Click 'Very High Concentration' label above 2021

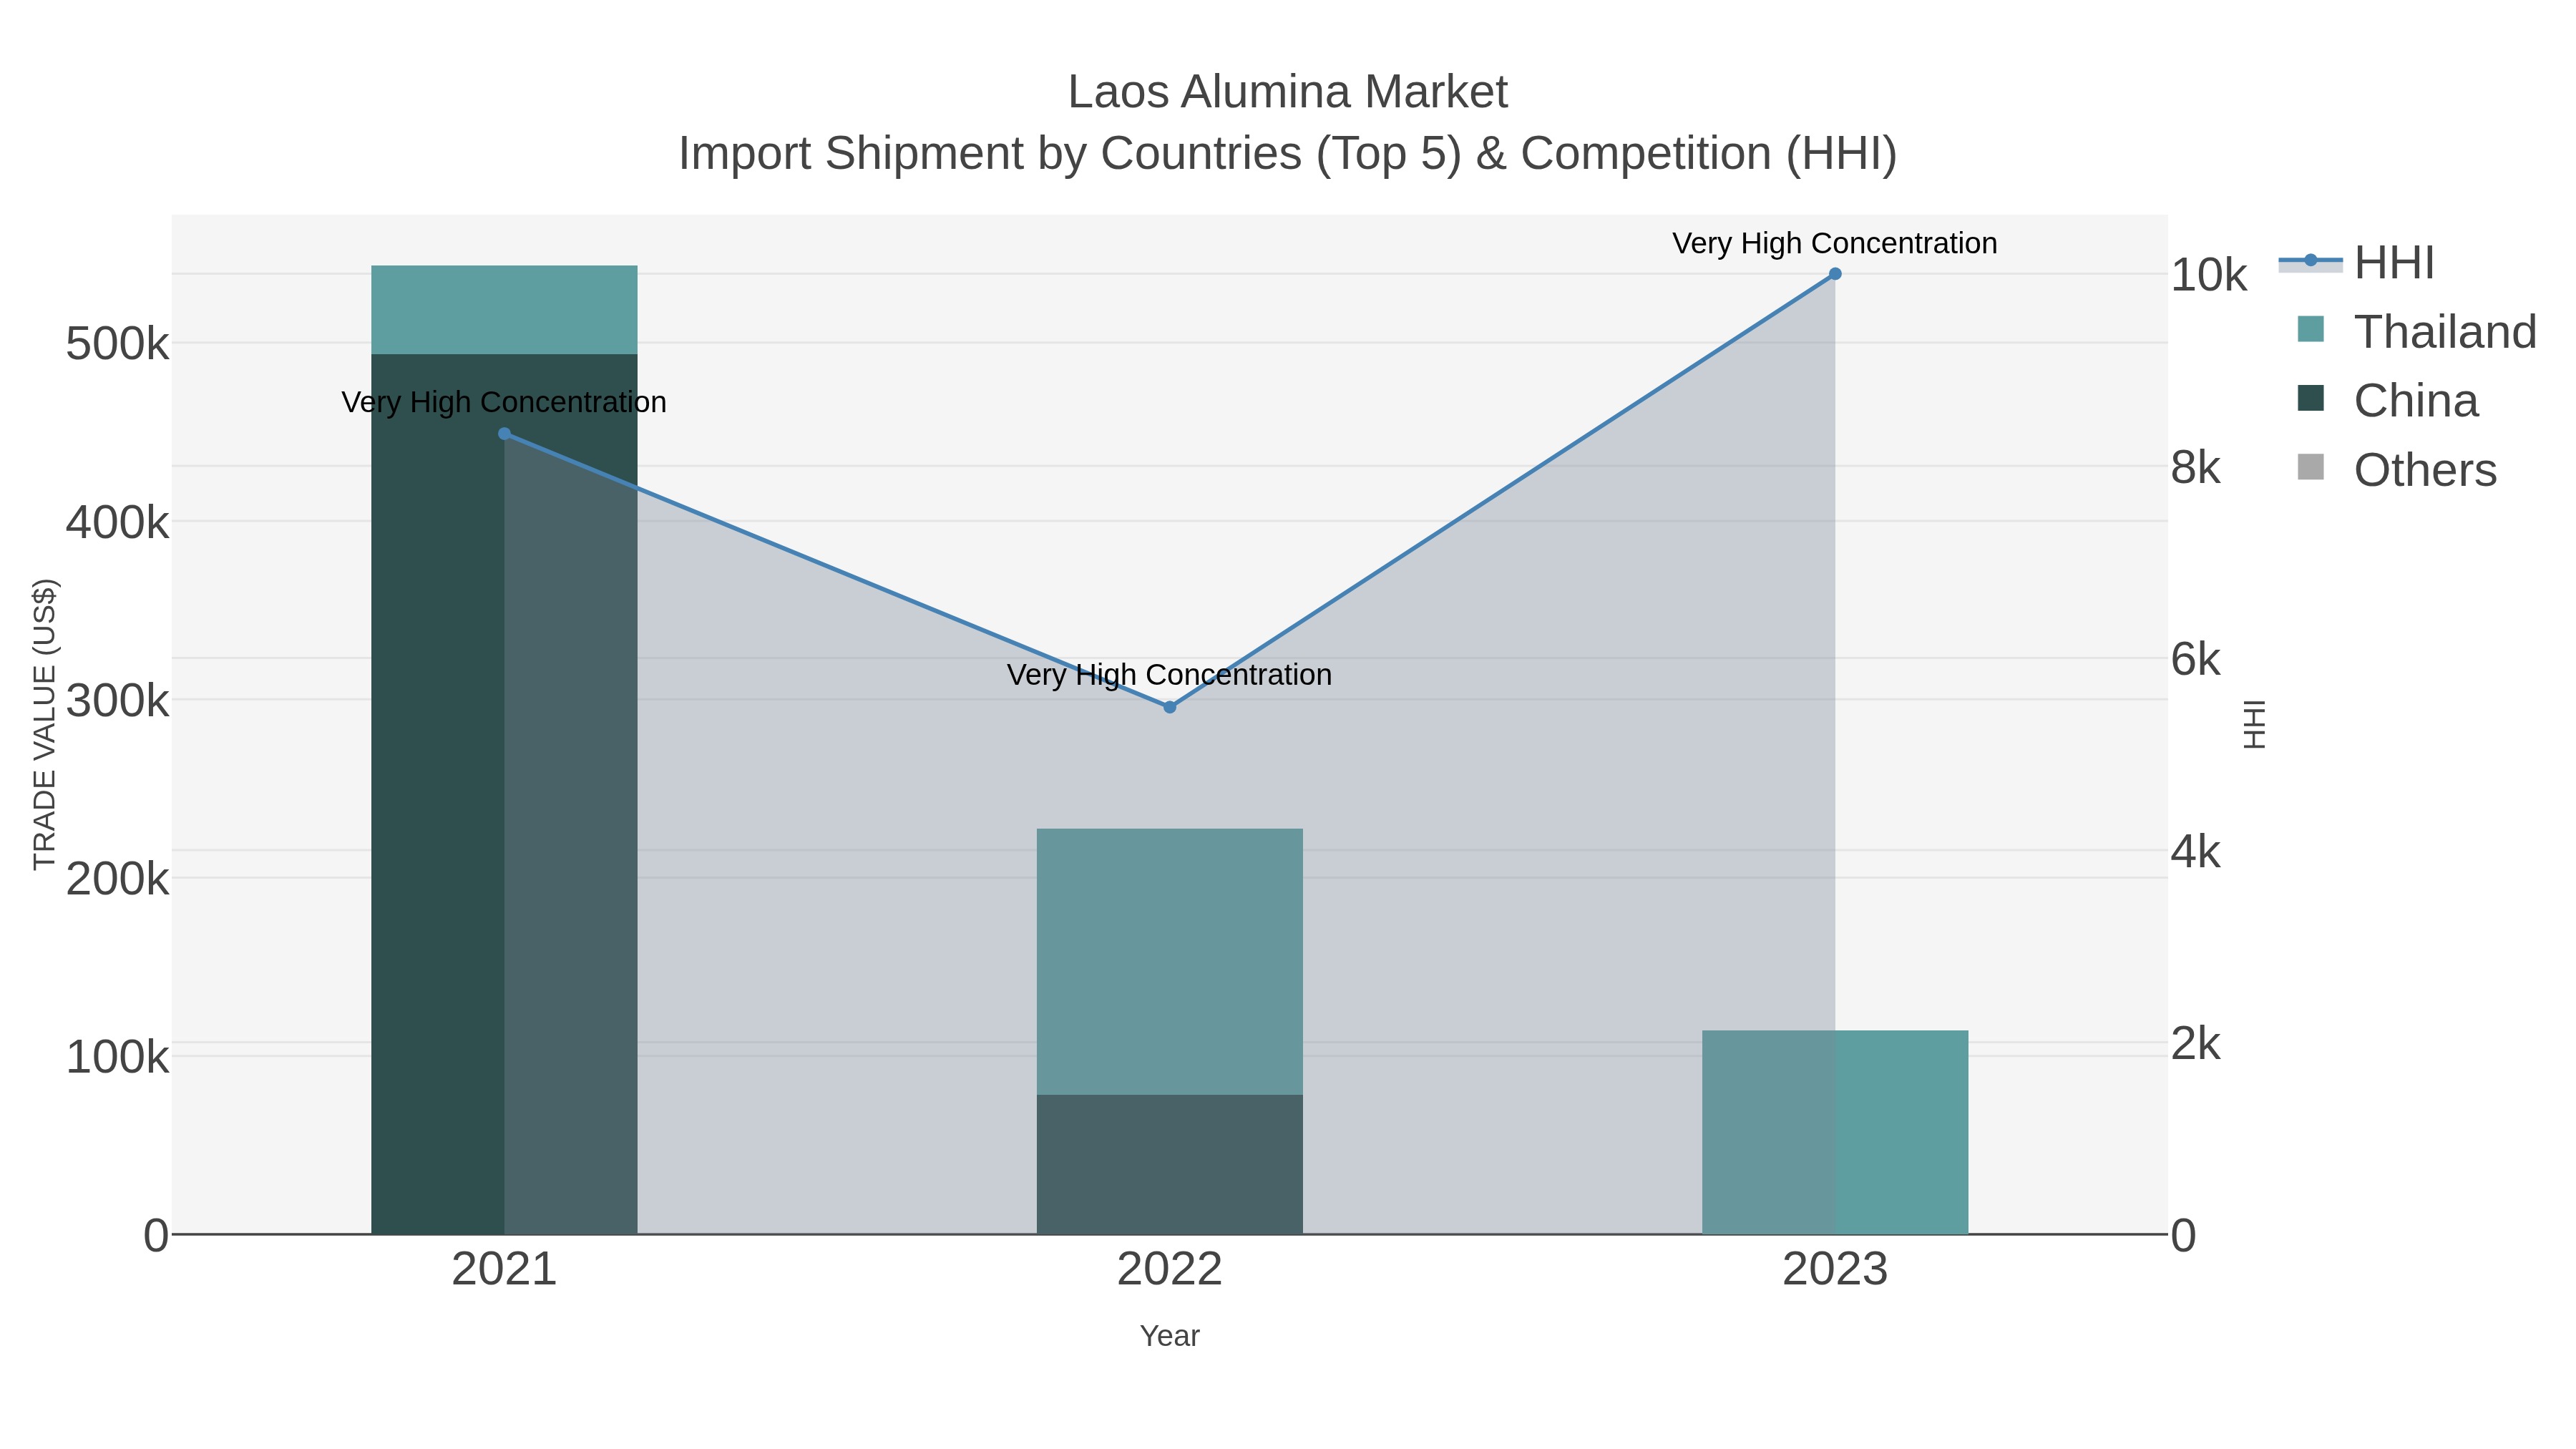coord(504,402)
